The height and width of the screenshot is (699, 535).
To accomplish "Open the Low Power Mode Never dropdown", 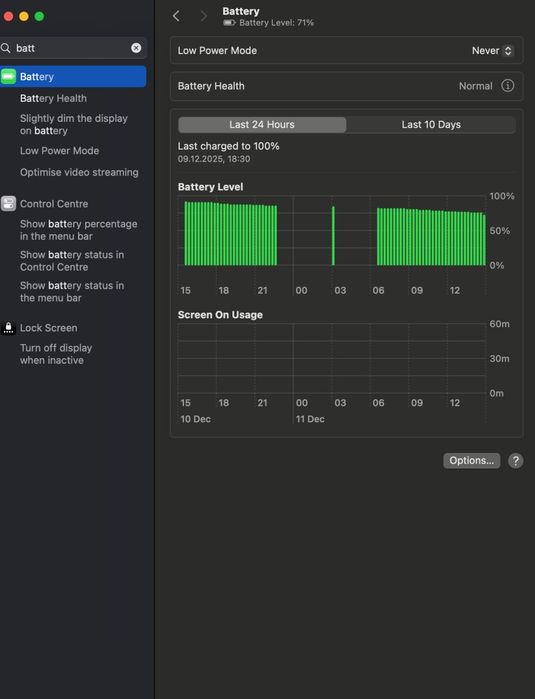I will click(493, 51).
